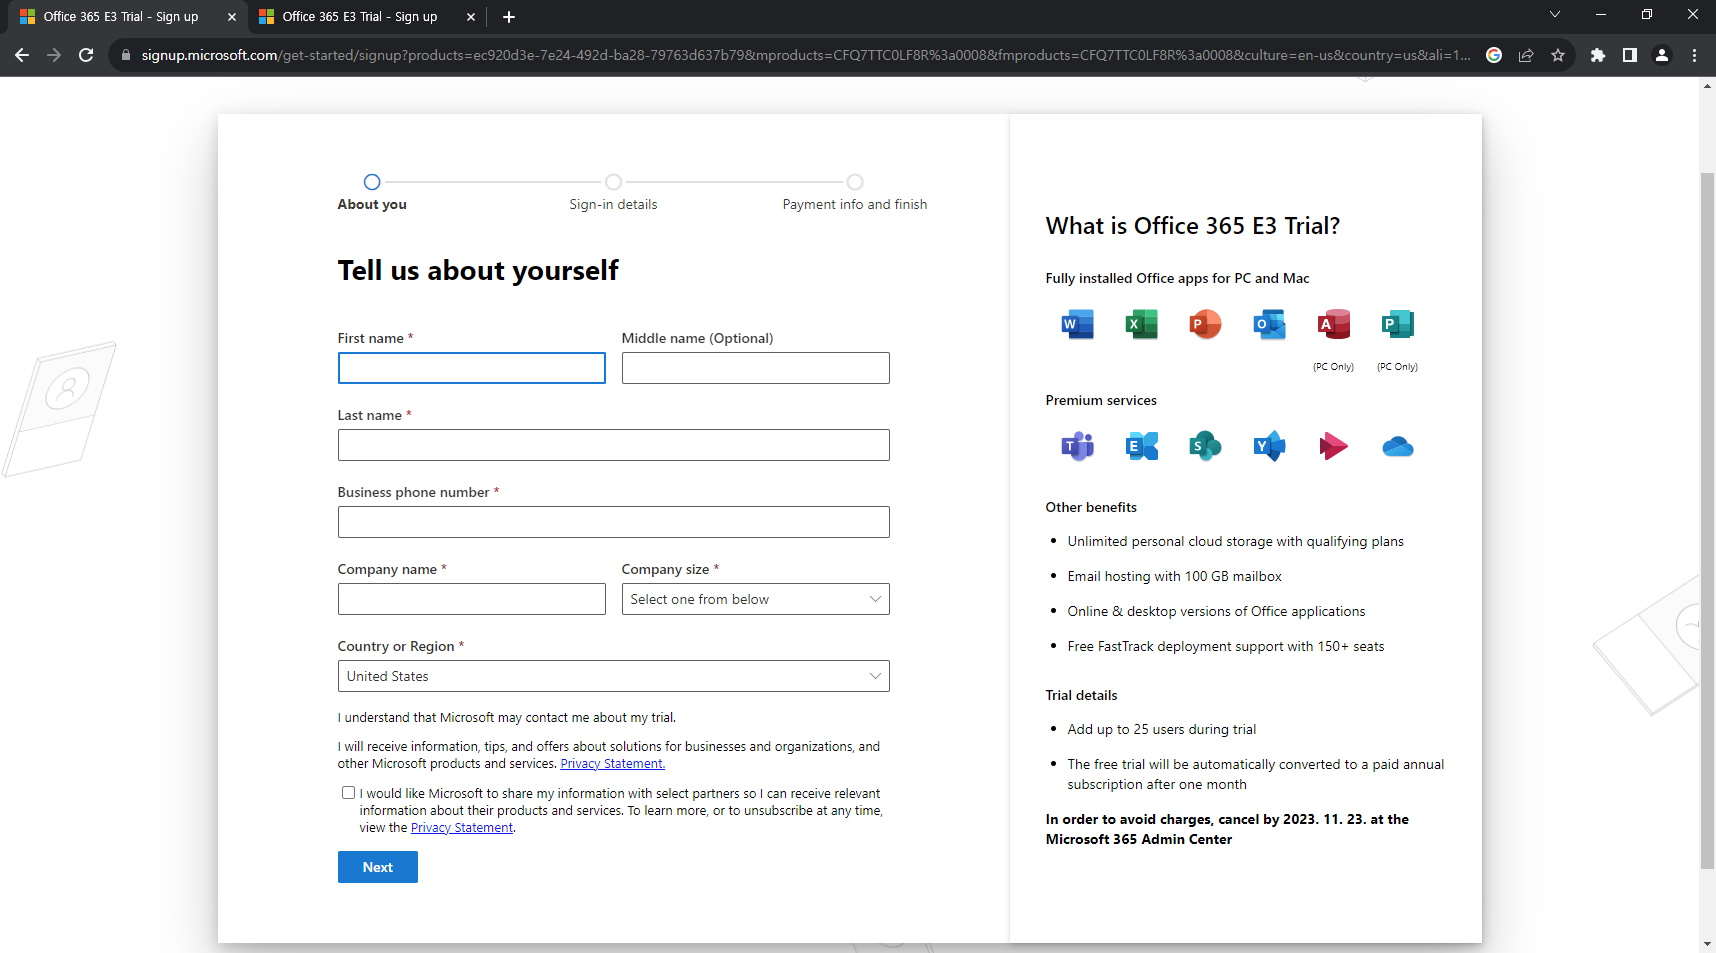
Task: Click the Exchange service icon
Action: point(1141,446)
